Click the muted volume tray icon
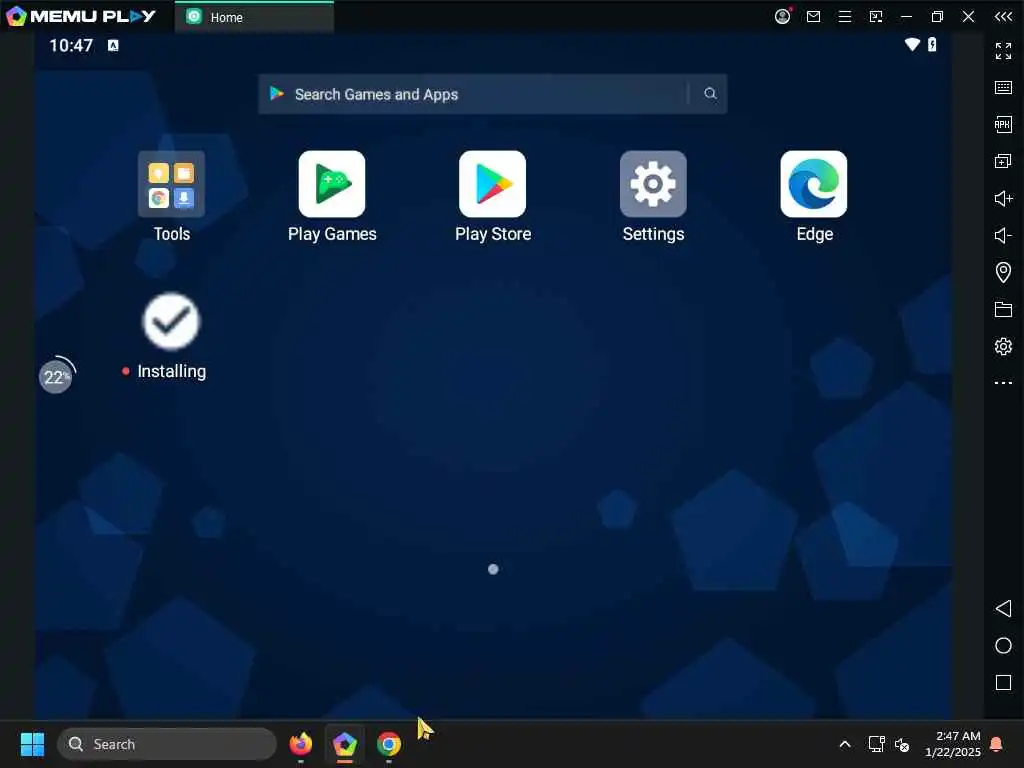Screen dimensions: 1024x768 902,744
